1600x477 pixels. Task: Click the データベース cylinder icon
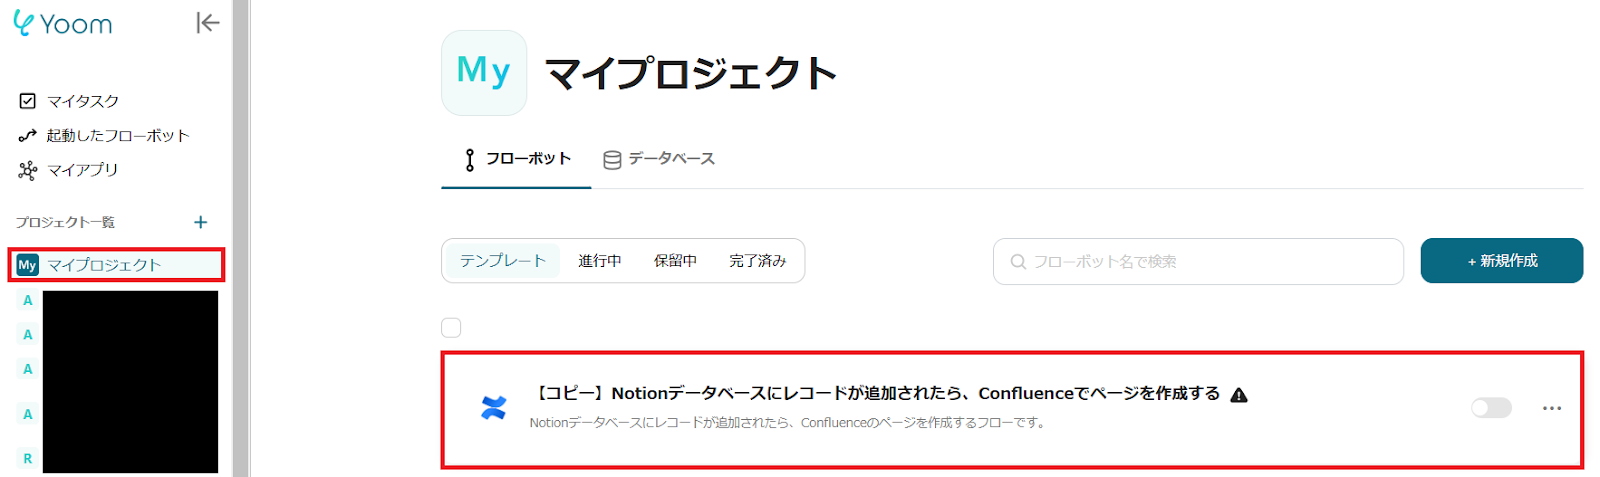pos(612,160)
